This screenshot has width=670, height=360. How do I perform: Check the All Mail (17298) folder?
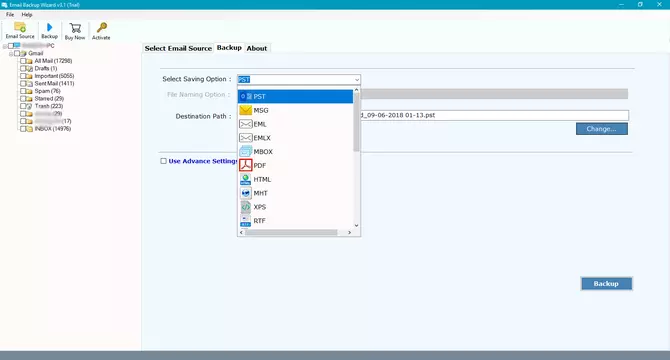point(23,61)
